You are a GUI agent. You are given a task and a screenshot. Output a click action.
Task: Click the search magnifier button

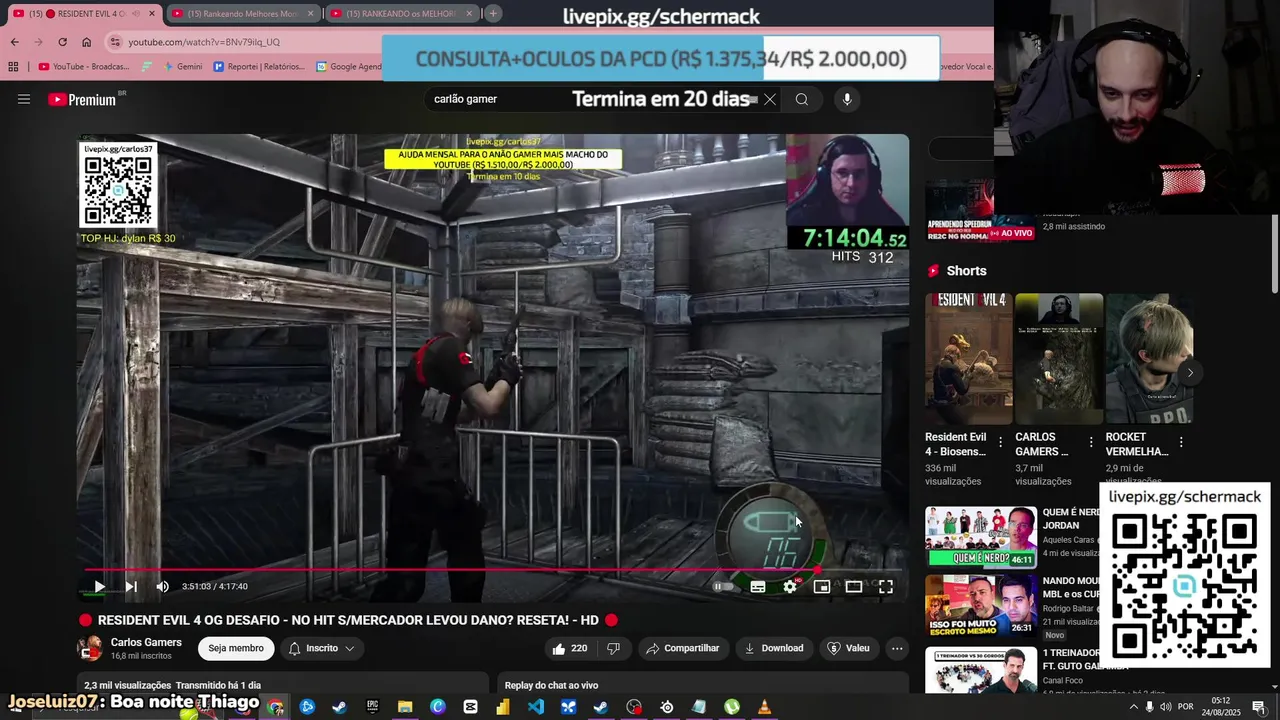tap(801, 99)
